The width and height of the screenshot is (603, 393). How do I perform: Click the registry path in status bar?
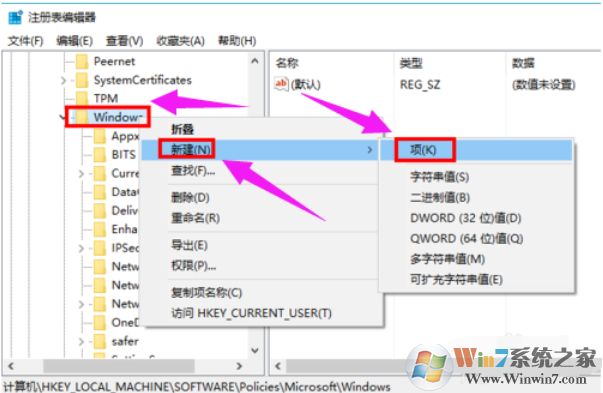click(x=197, y=386)
